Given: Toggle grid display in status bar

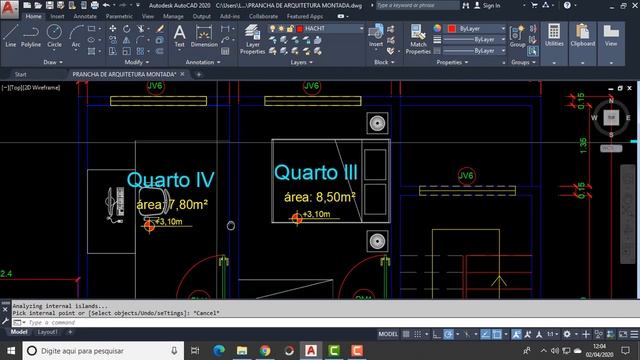Looking at the screenshot, I should pyautogui.click(x=406, y=334).
